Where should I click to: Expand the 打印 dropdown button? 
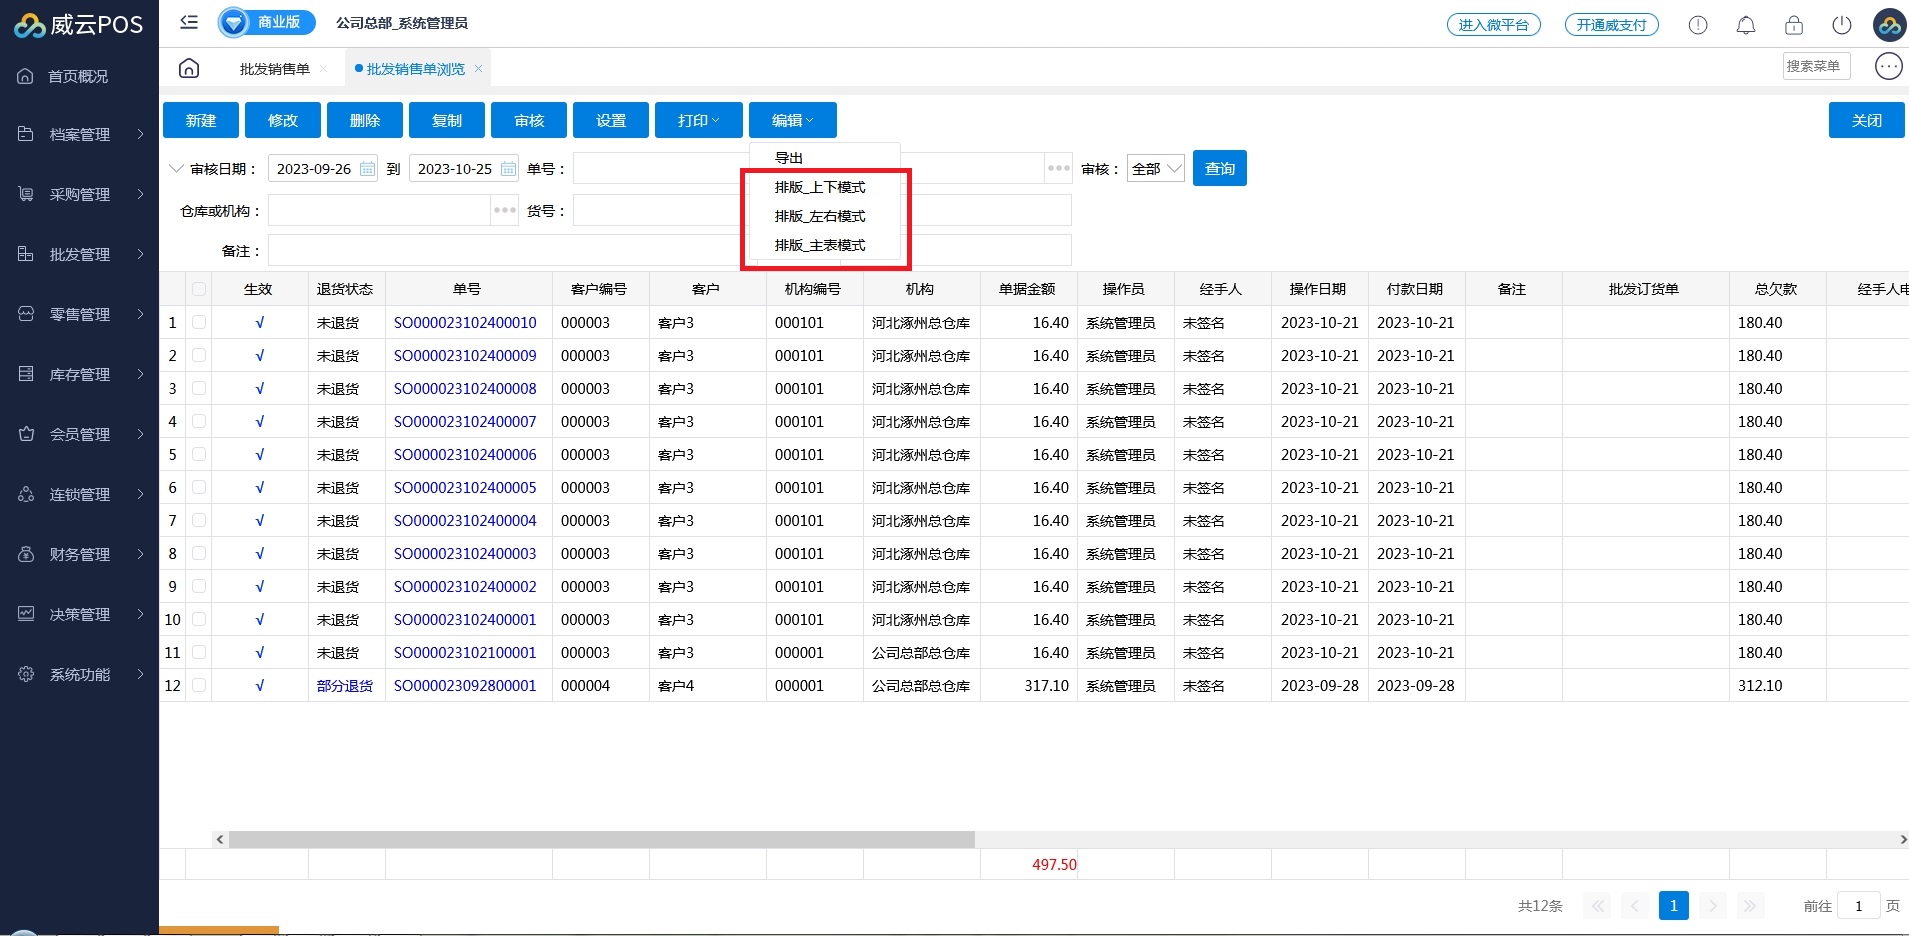click(x=698, y=120)
